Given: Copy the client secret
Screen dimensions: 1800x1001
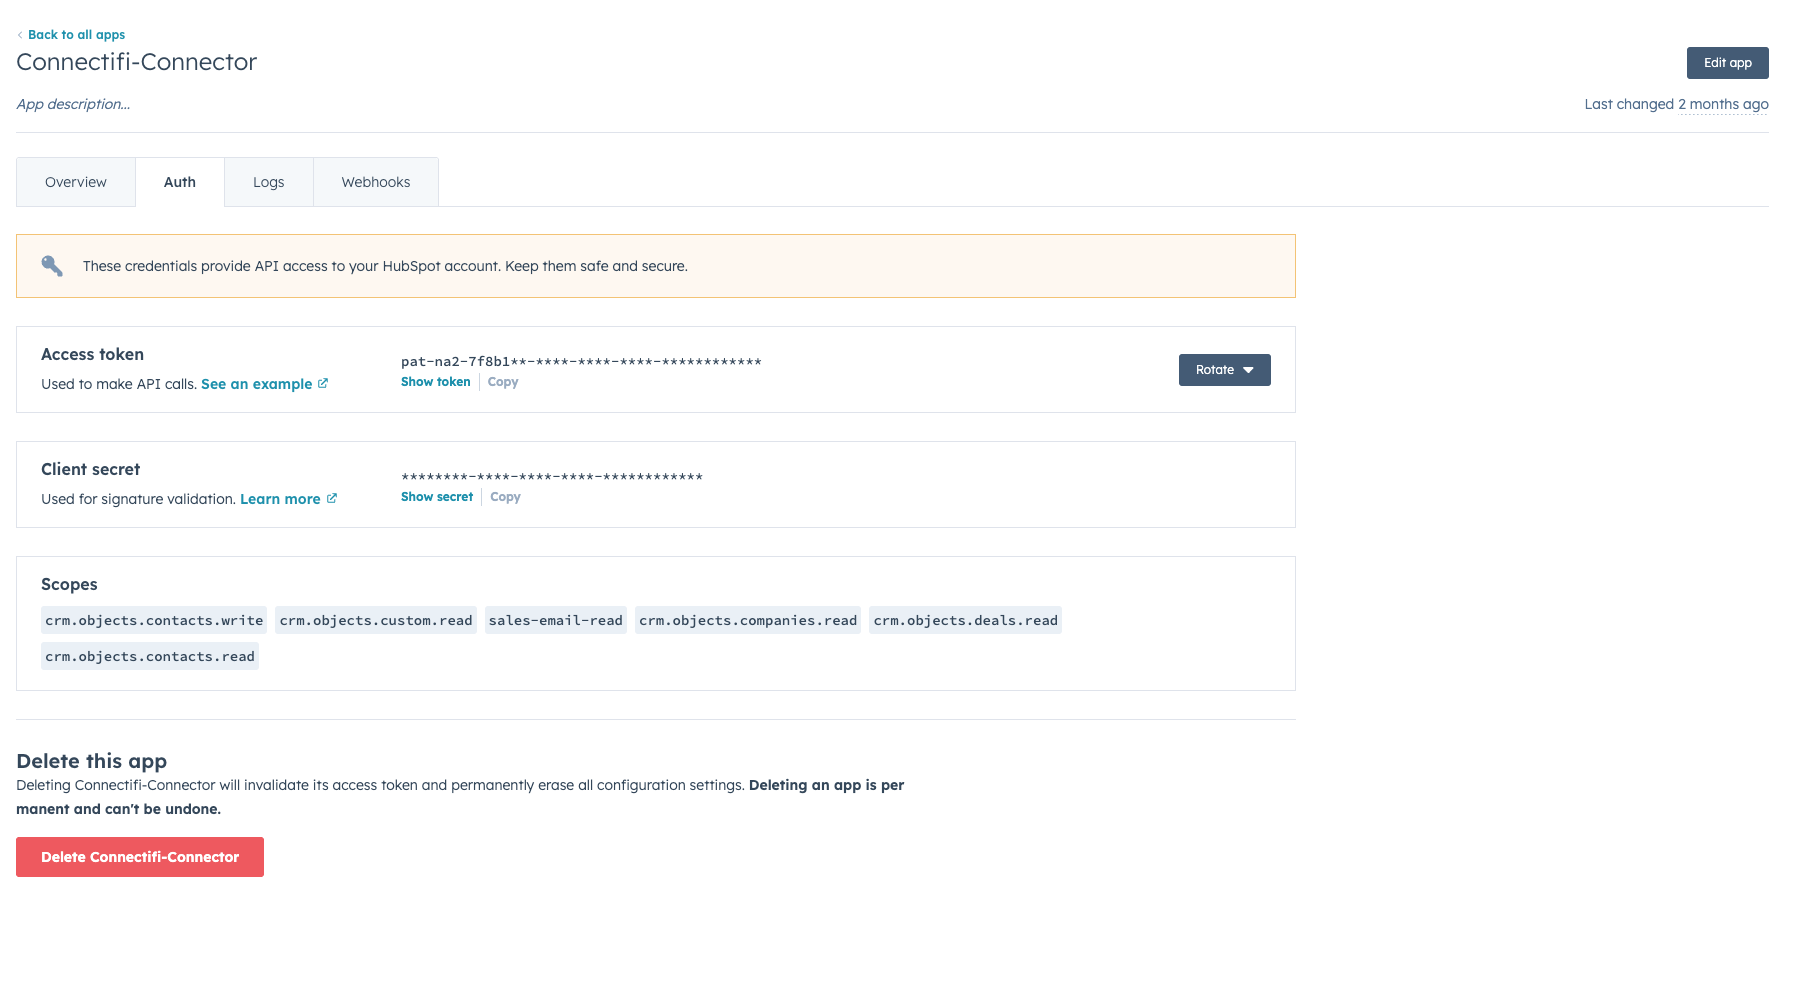Looking at the screenshot, I should (505, 497).
